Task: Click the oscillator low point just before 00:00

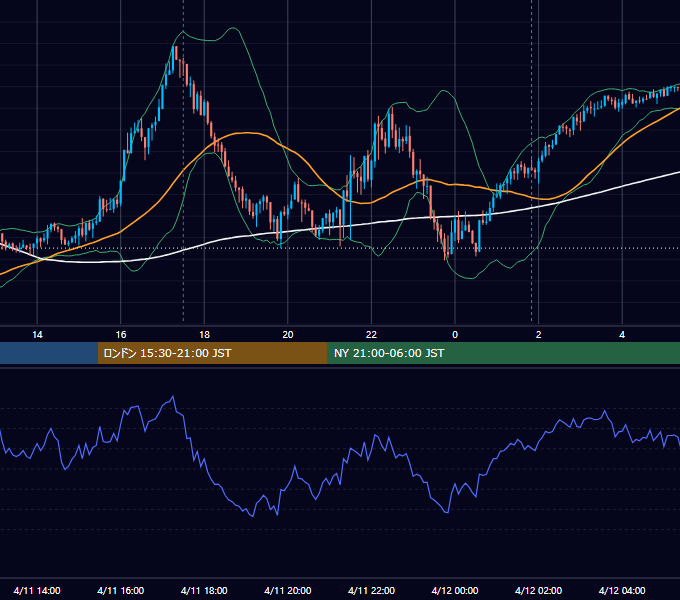Action: [x=447, y=512]
